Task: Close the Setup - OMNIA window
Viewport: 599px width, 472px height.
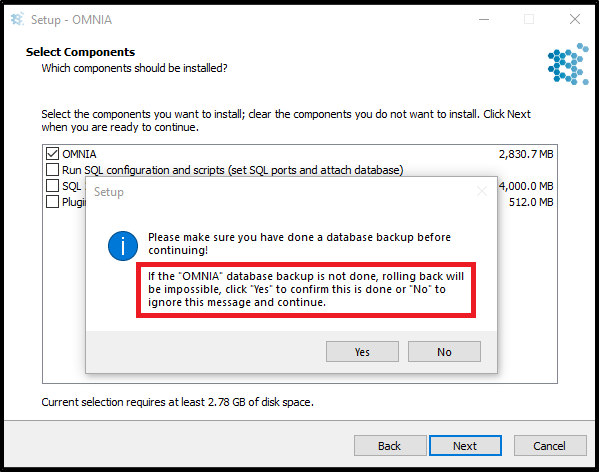Action: [x=575, y=19]
